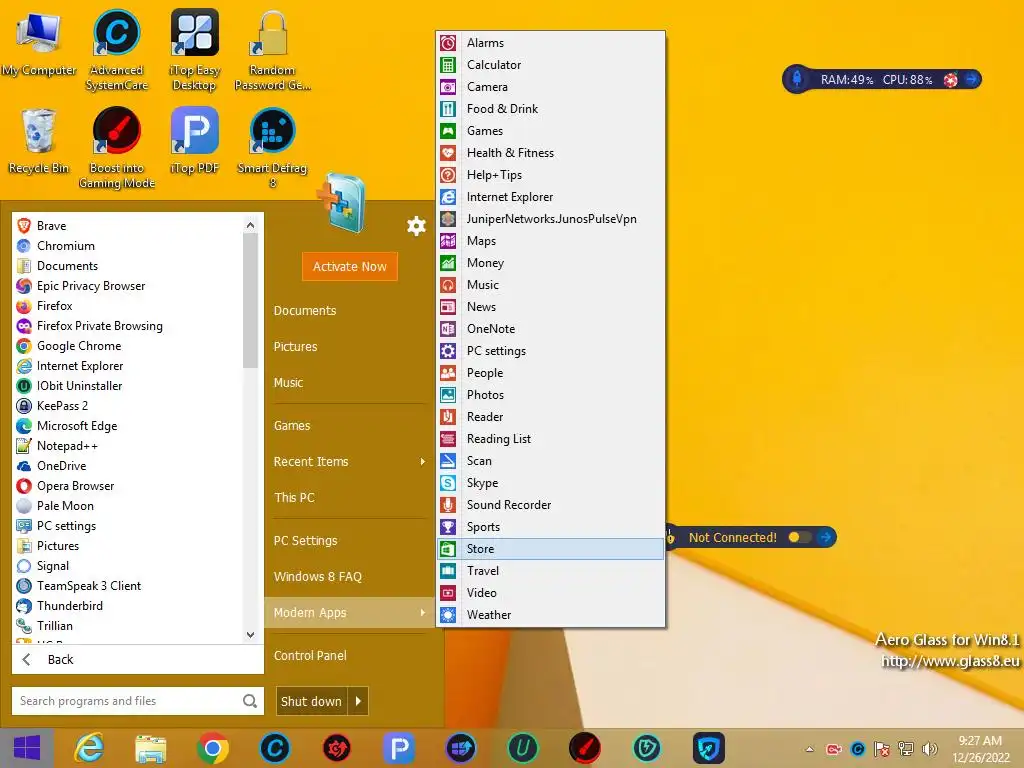Image resolution: width=1024 pixels, height=768 pixels.
Task: Expand the Modern Apps submenu
Action: click(349, 613)
